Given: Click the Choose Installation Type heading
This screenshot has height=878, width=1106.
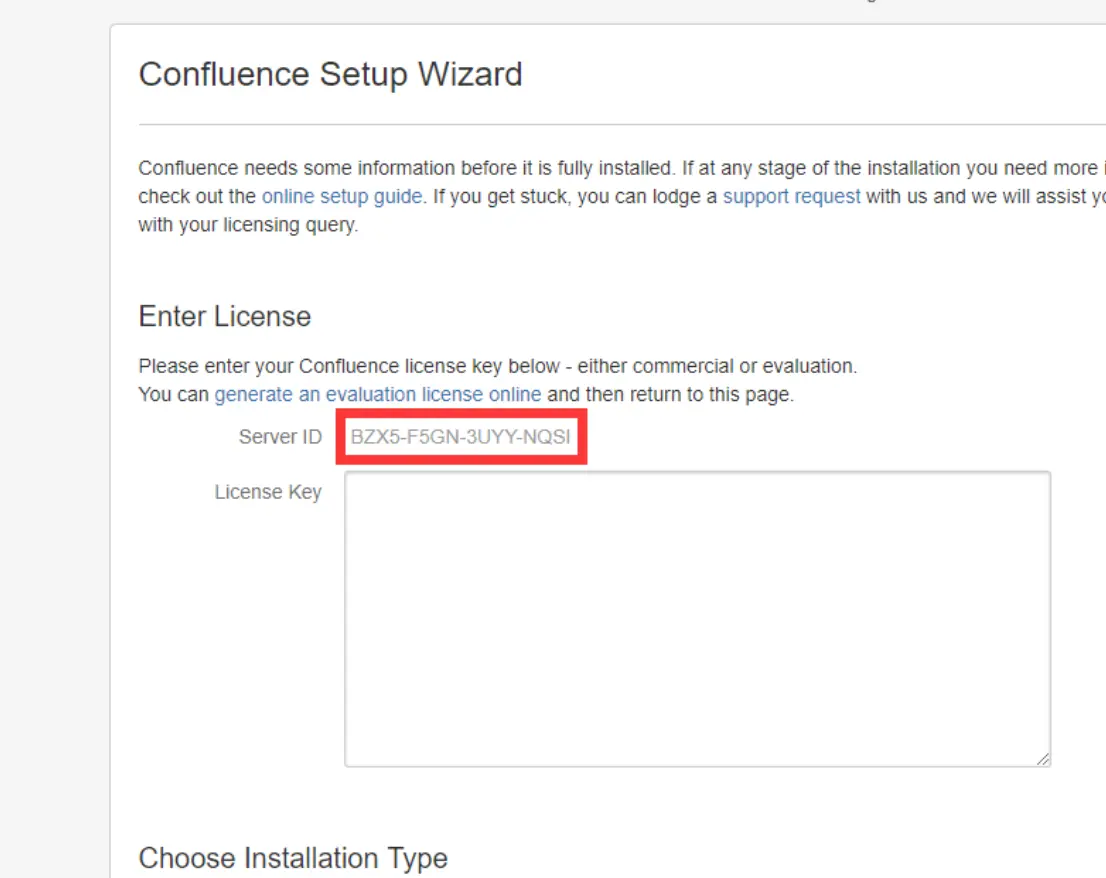Looking at the screenshot, I should coord(293,858).
